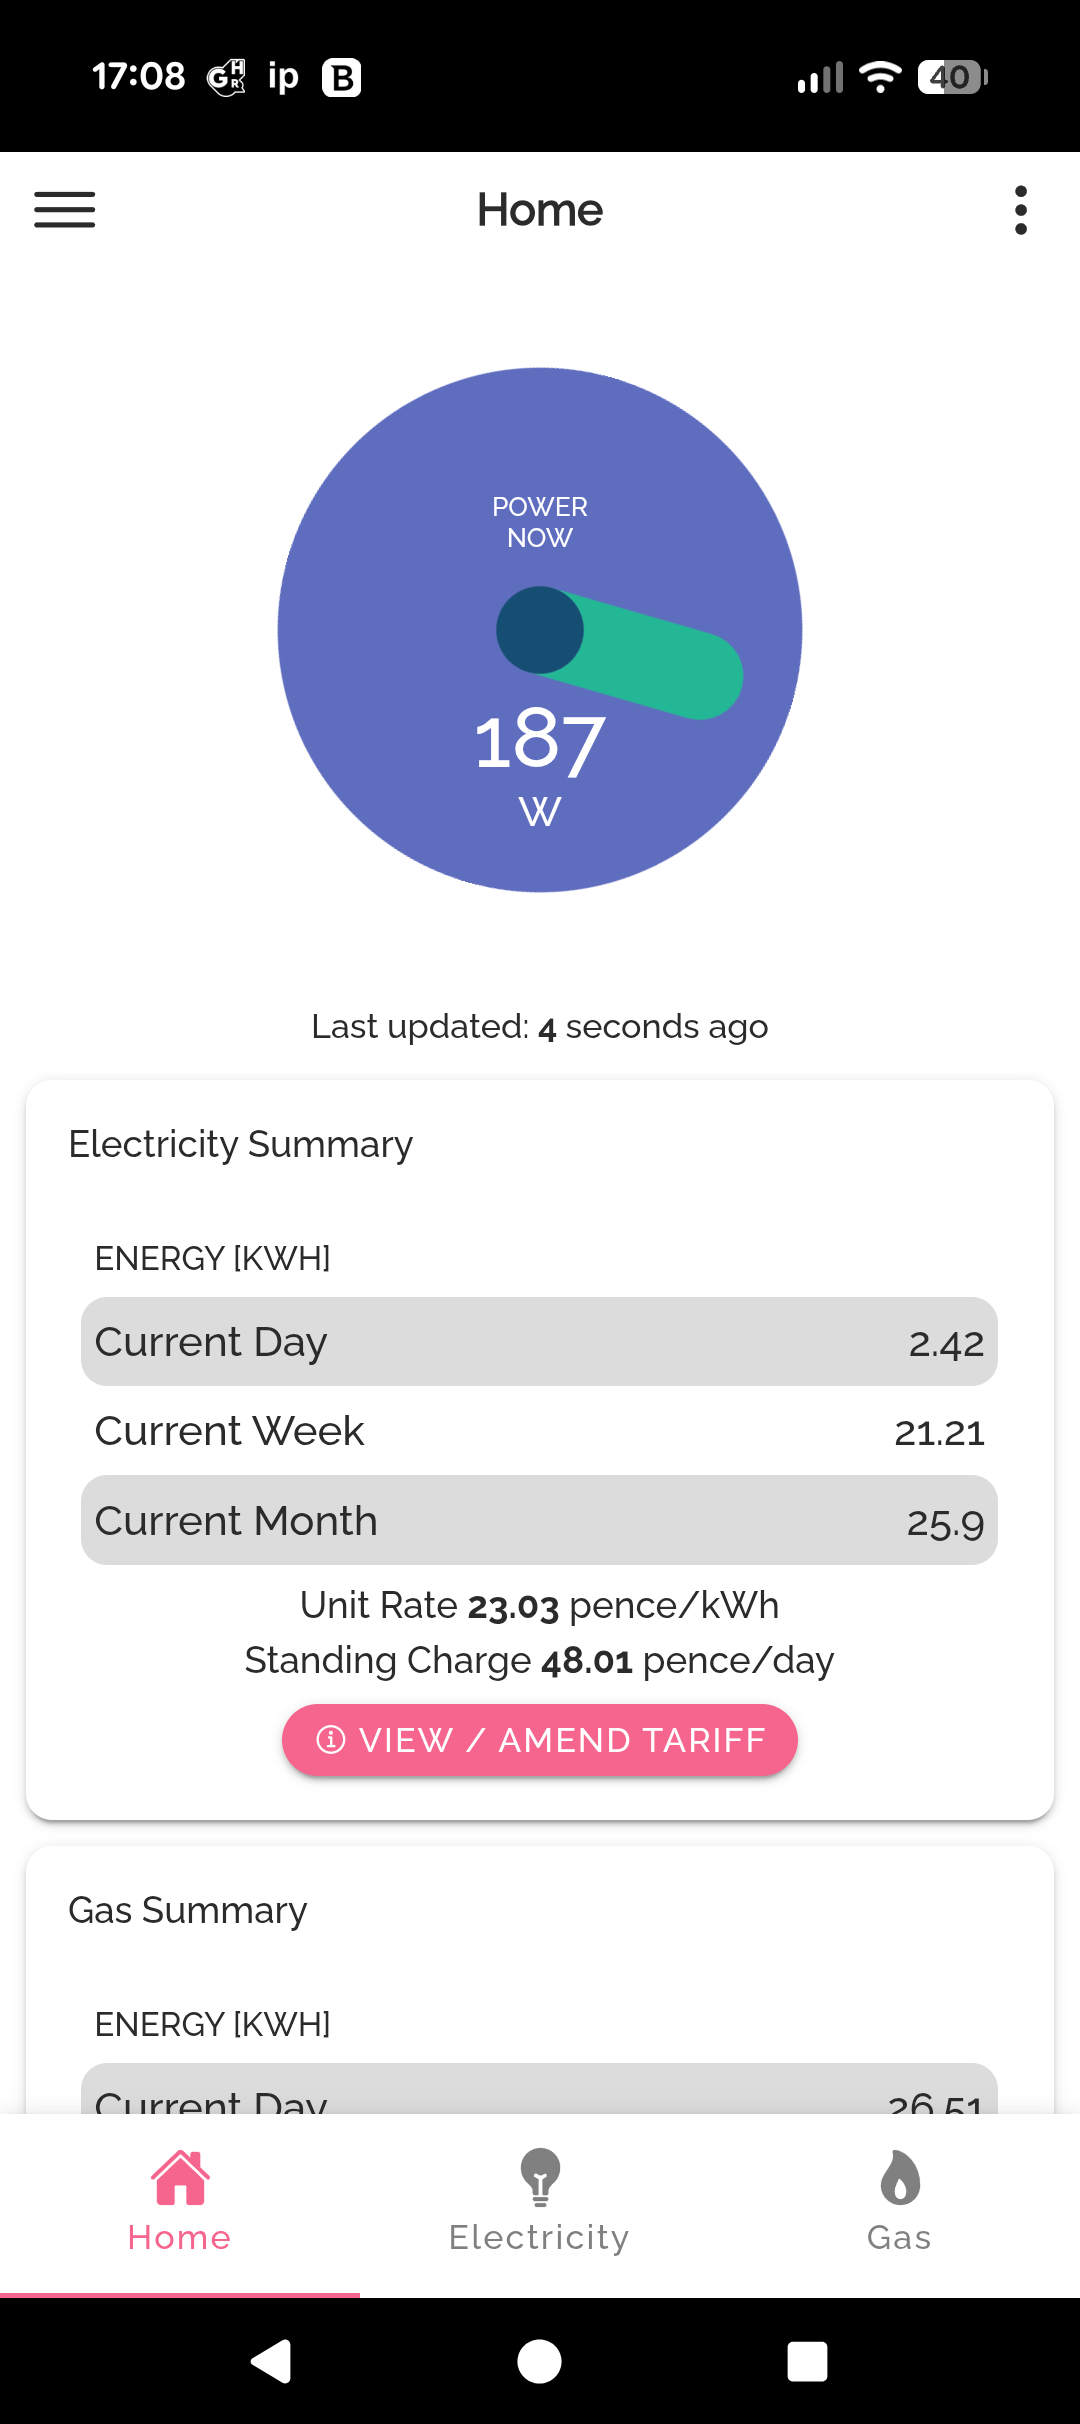
Task: Open the three-dot overflow menu
Action: click(1020, 210)
